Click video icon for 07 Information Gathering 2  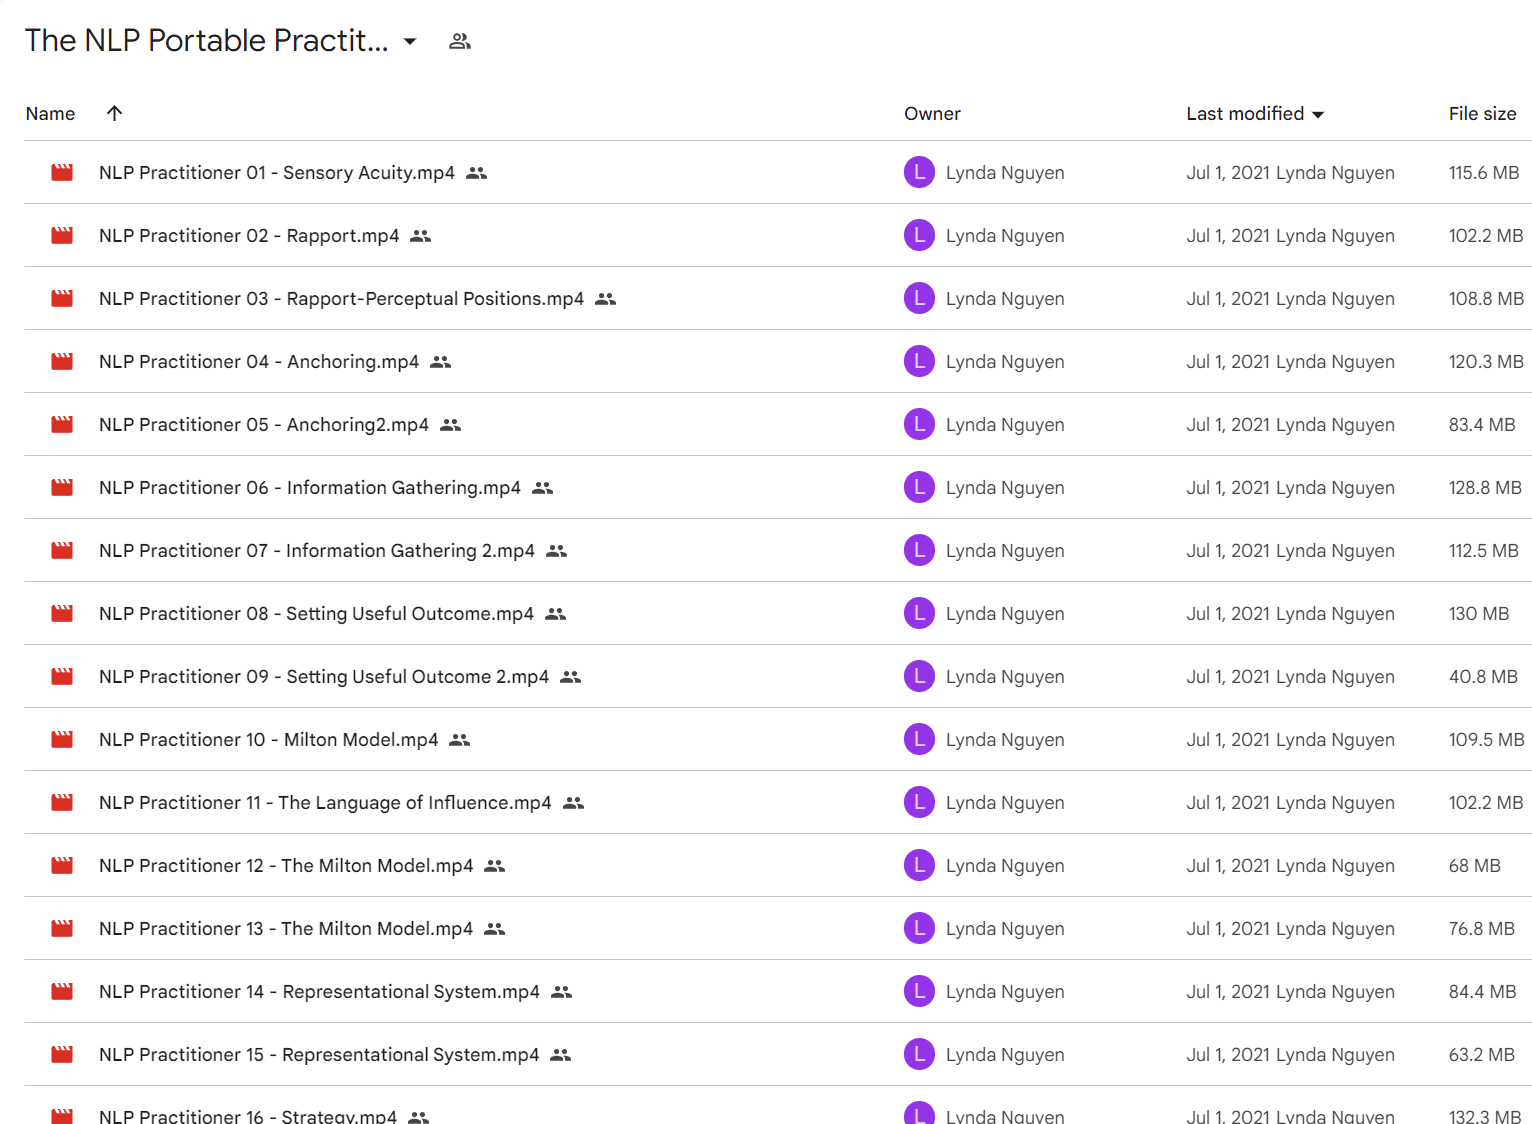point(62,551)
